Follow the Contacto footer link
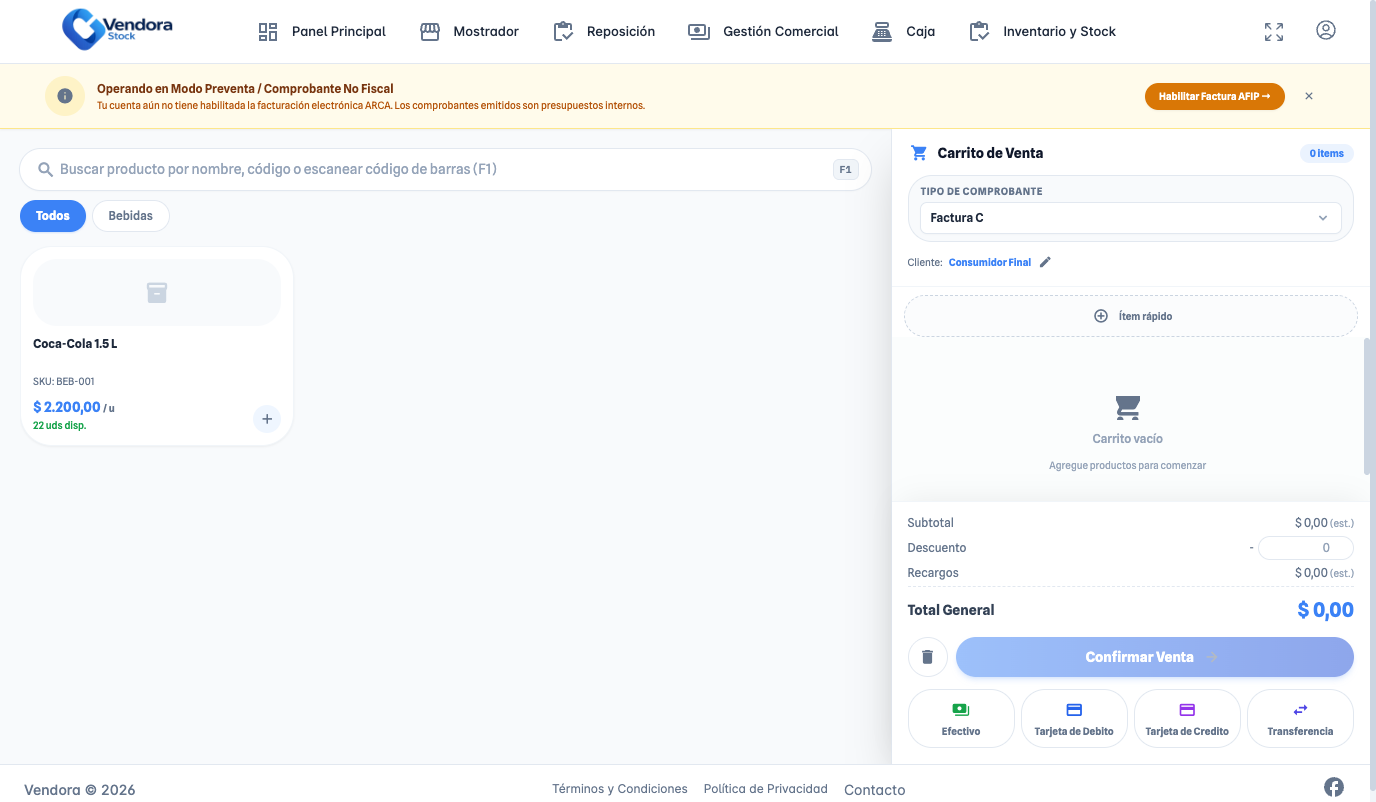Image resolution: width=1376 pixels, height=802 pixels. [x=875, y=790]
